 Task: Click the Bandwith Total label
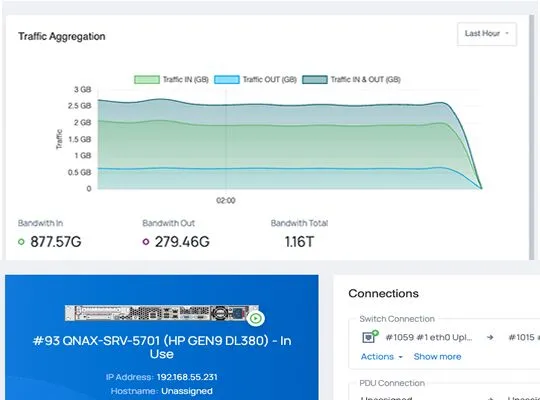(x=299, y=223)
